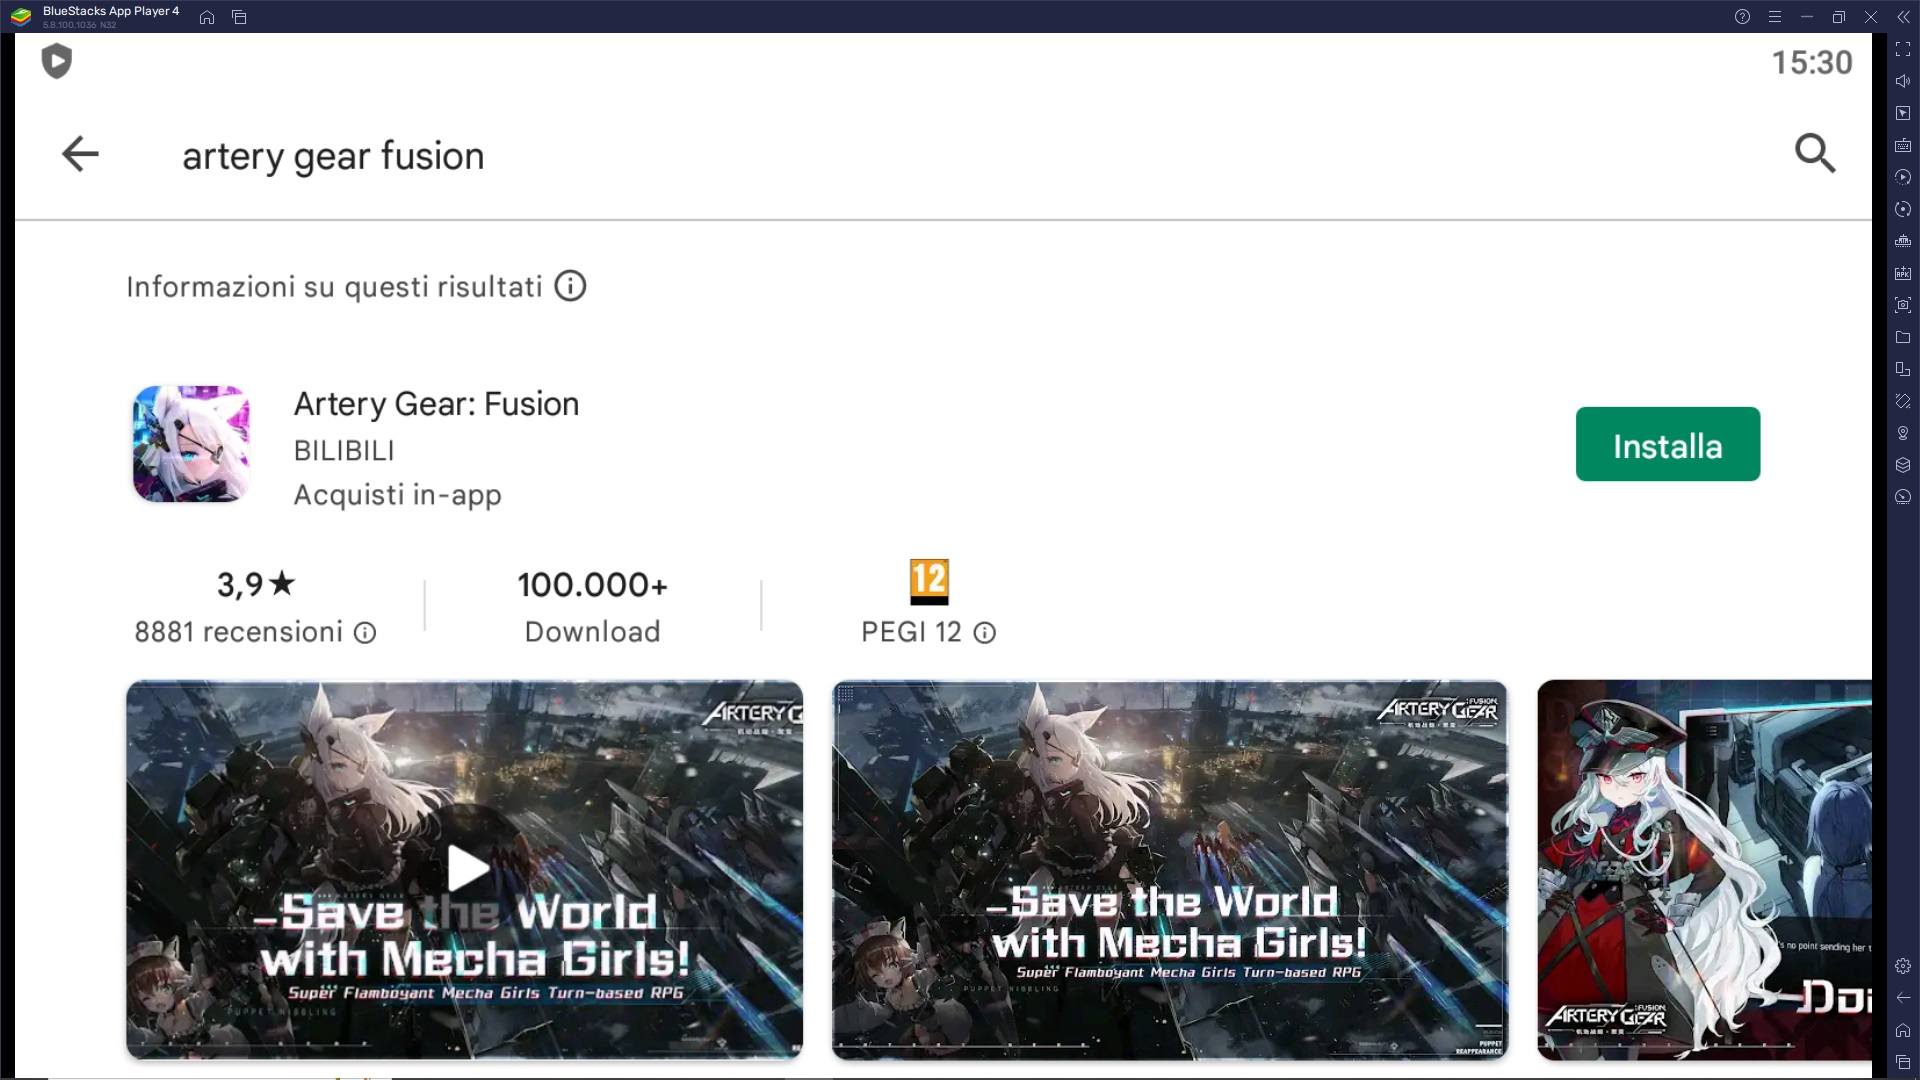Click the Informazioni su questi risultati text
The image size is (1920, 1080).
pyautogui.click(x=334, y=287)
